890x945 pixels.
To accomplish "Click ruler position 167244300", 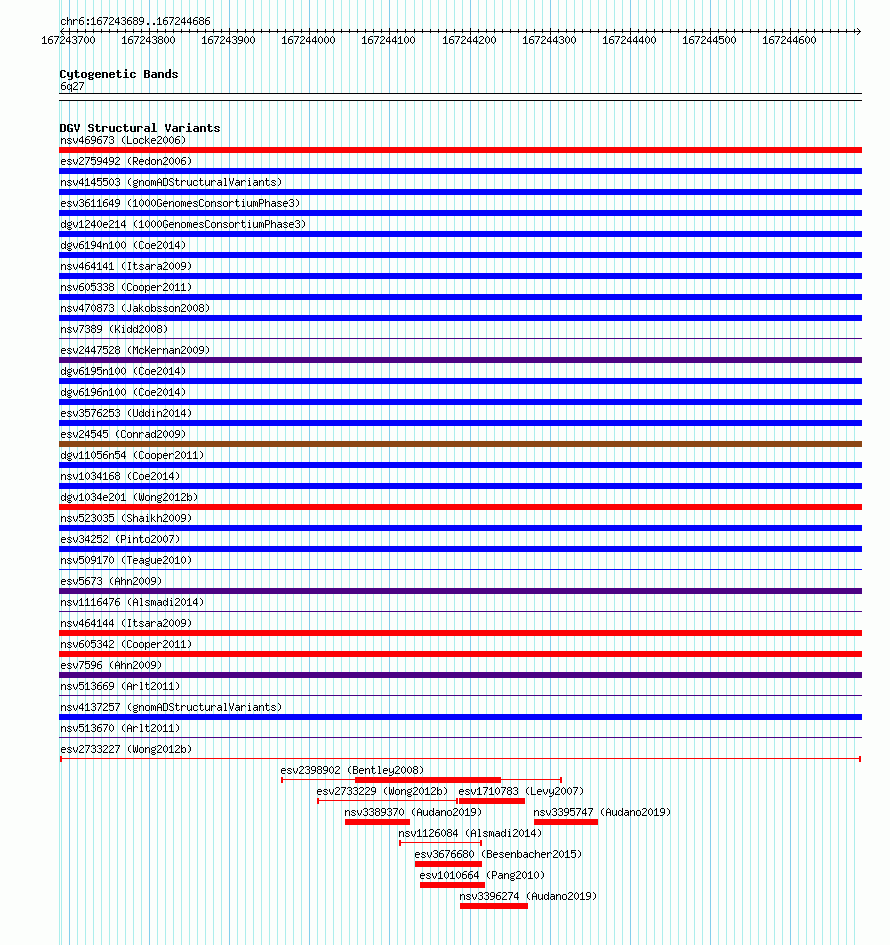I will 549,40.
